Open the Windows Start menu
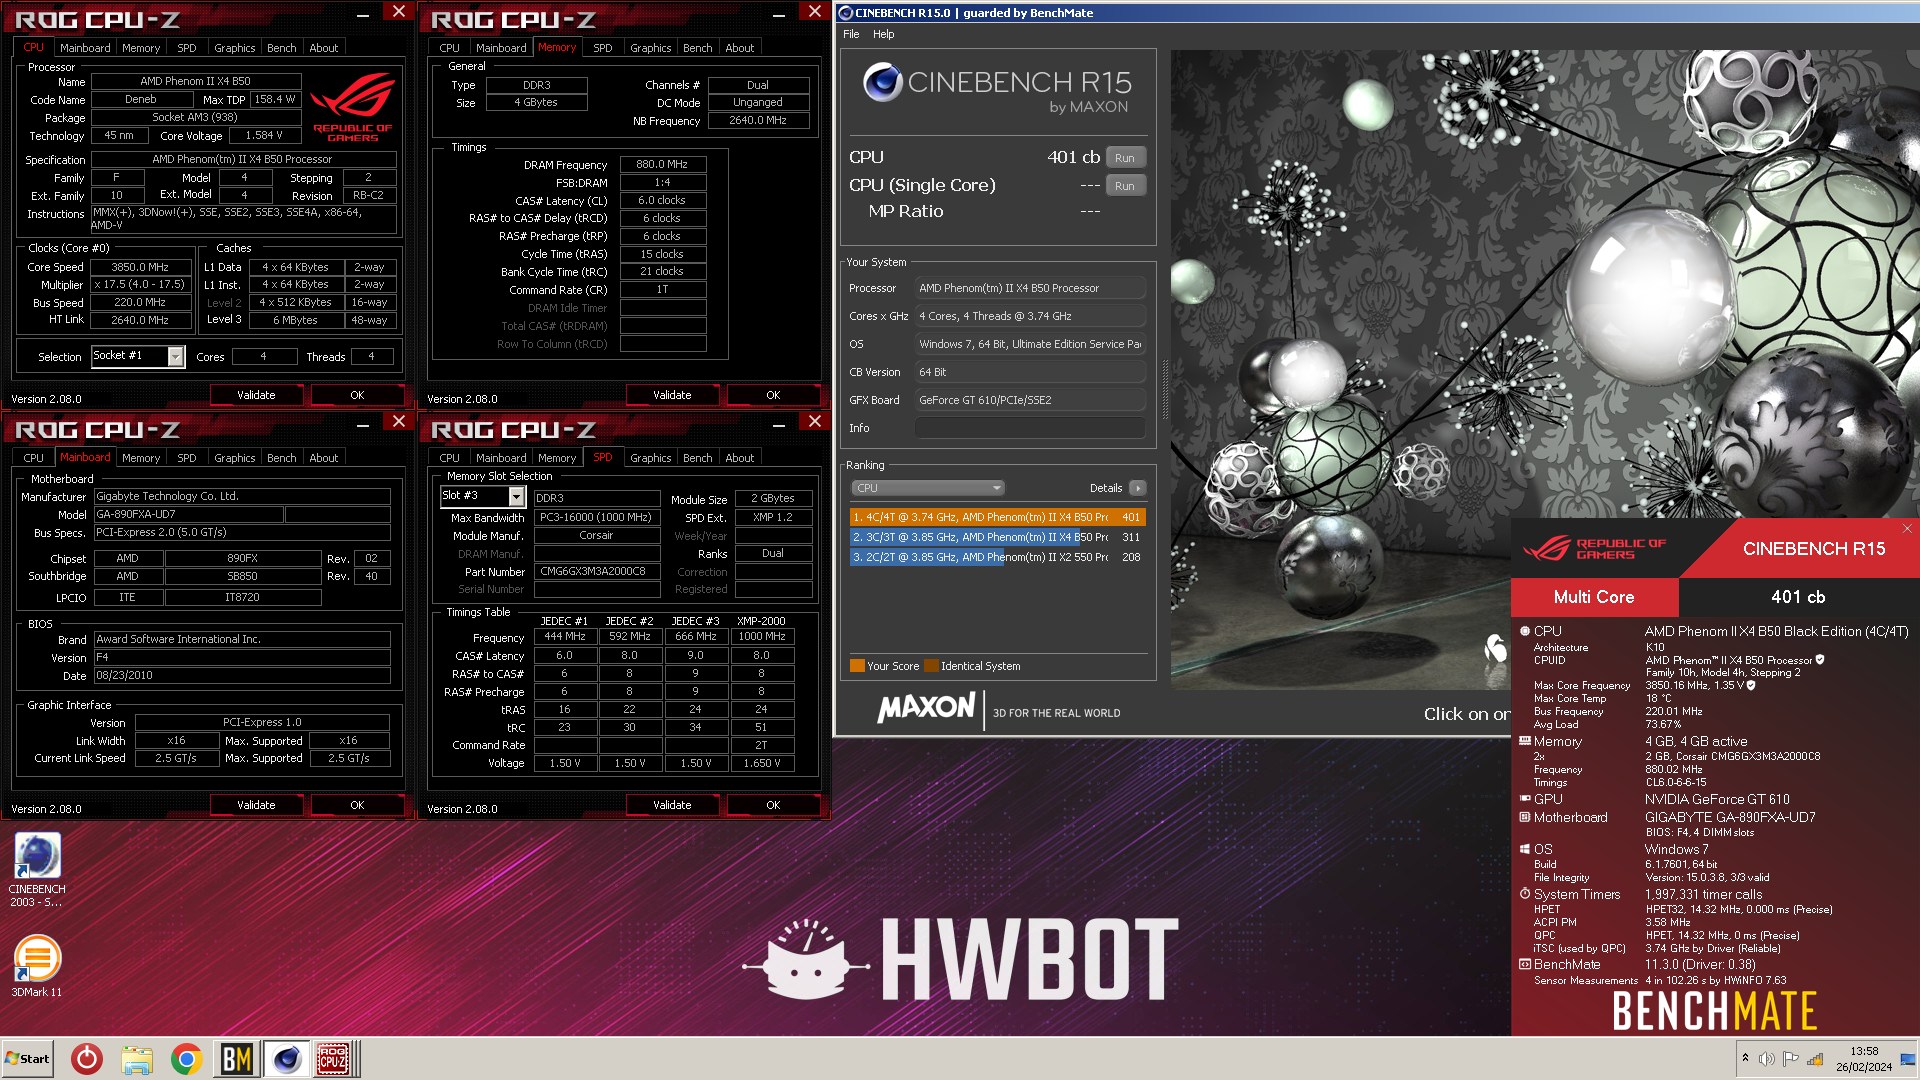 (28, 1059)
